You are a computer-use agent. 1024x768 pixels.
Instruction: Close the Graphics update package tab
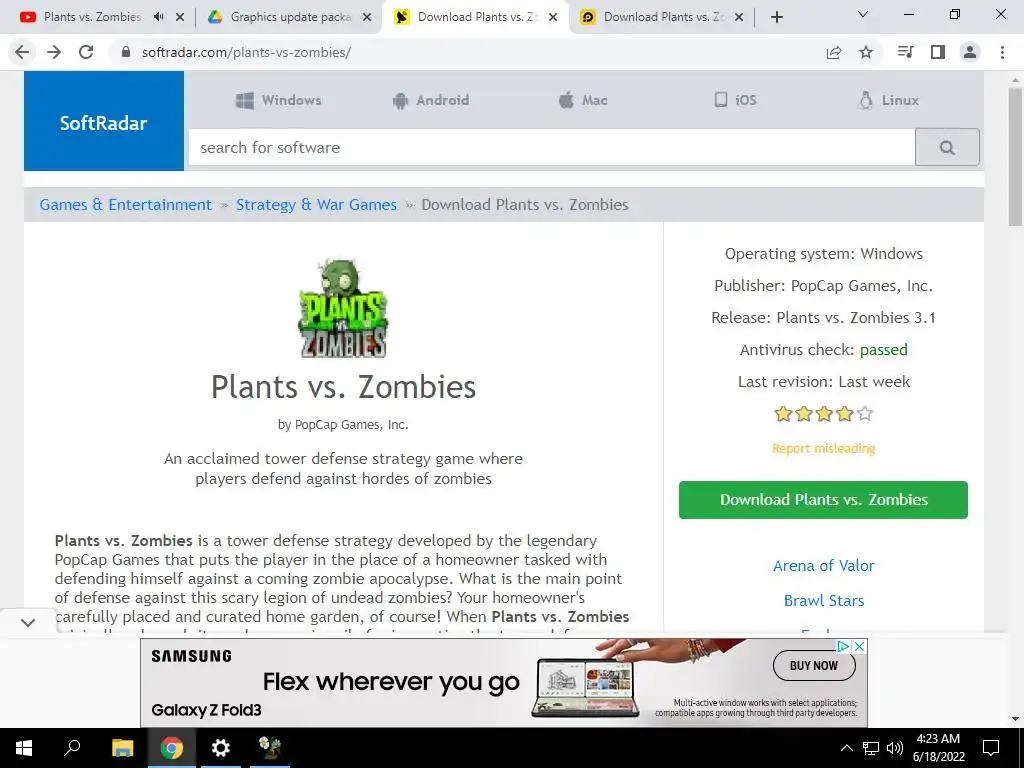[x=367, y=18]
